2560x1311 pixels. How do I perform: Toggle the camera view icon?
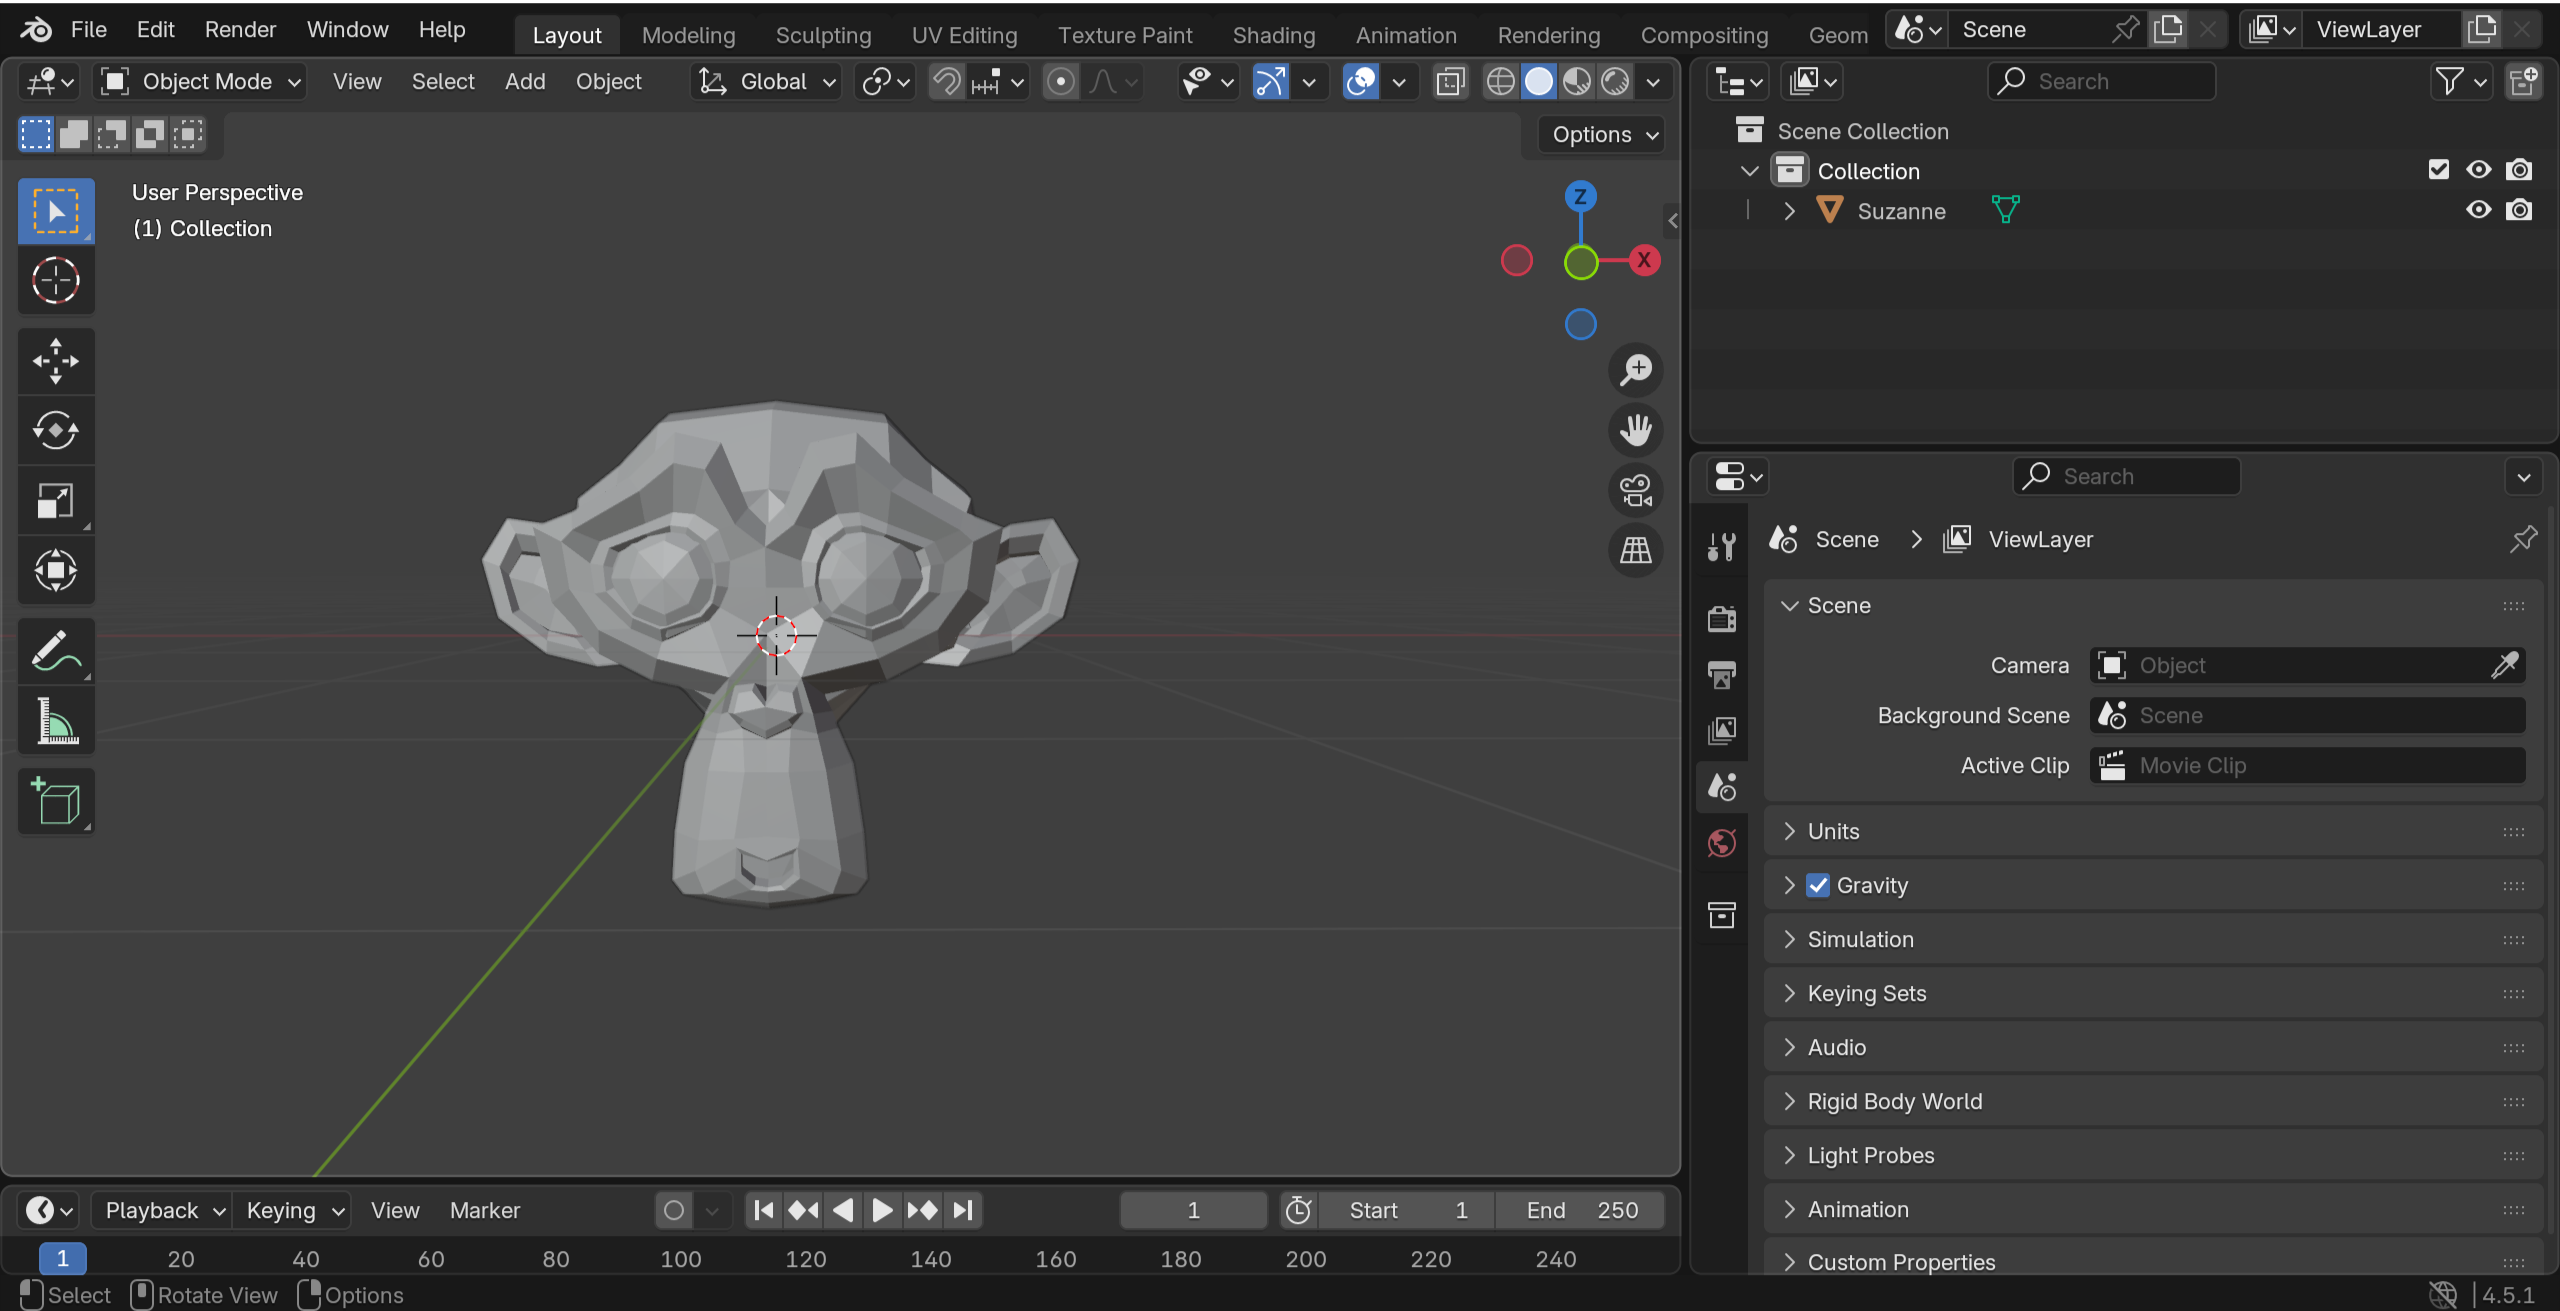1636,490
